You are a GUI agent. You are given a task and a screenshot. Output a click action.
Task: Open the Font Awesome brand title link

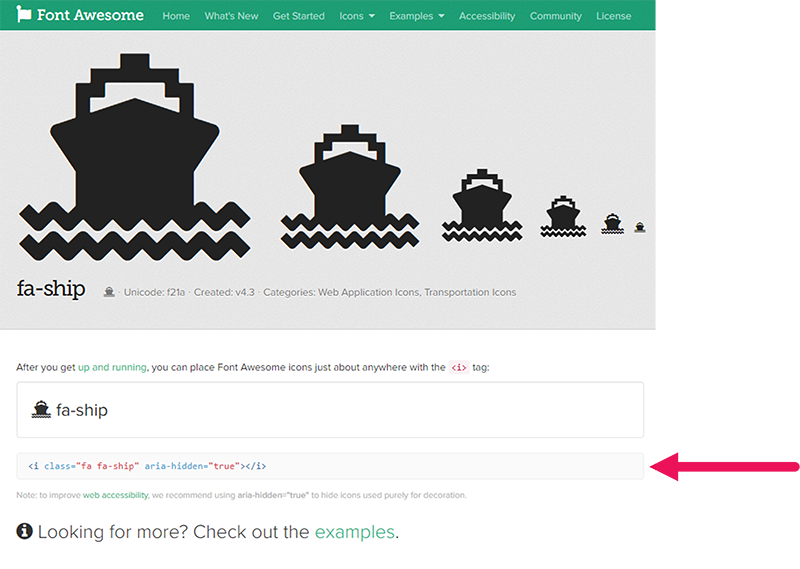click(90, 15)
